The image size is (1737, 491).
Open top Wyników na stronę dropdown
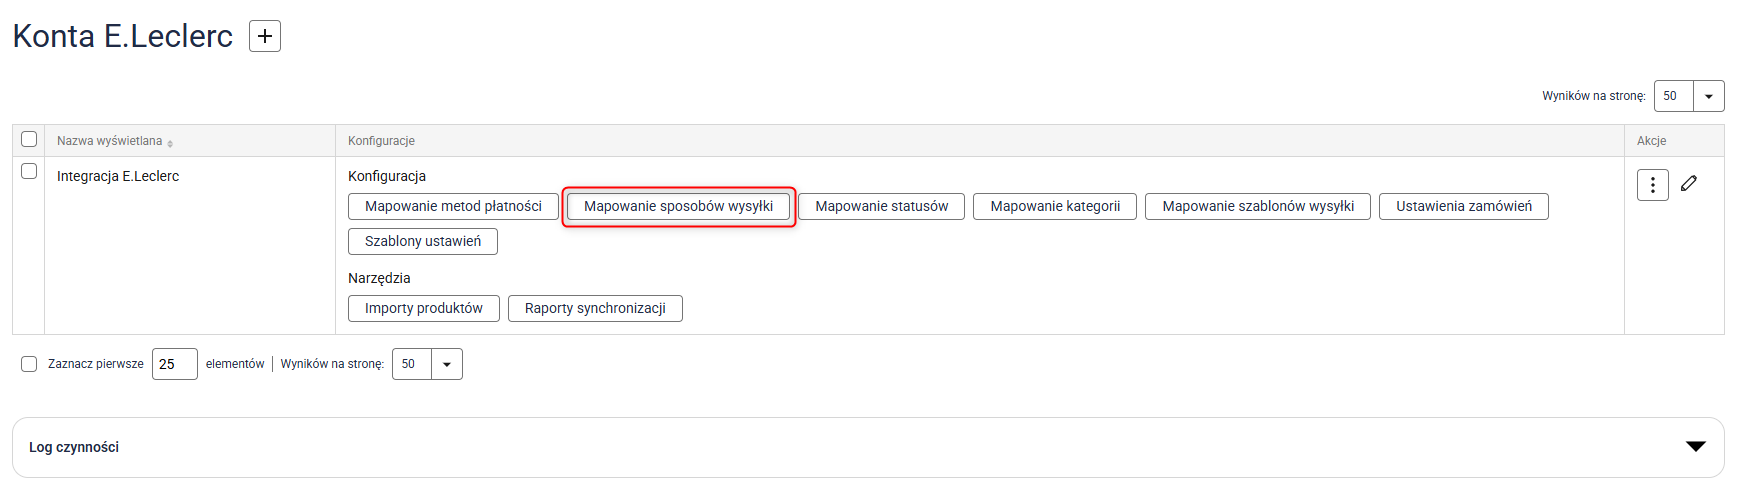pos(1708,96)
